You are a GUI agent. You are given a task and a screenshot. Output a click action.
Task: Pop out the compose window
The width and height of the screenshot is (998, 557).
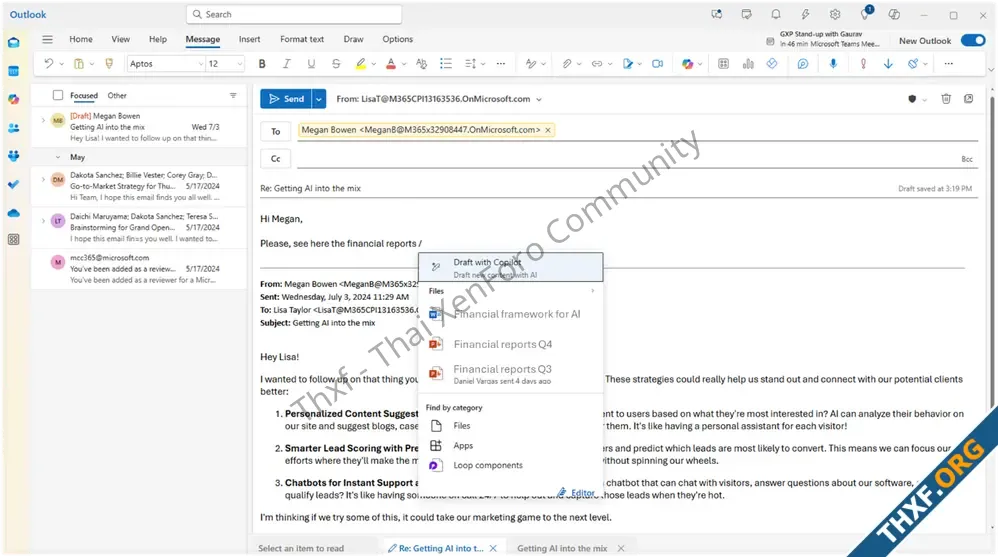tap(968, 99)
